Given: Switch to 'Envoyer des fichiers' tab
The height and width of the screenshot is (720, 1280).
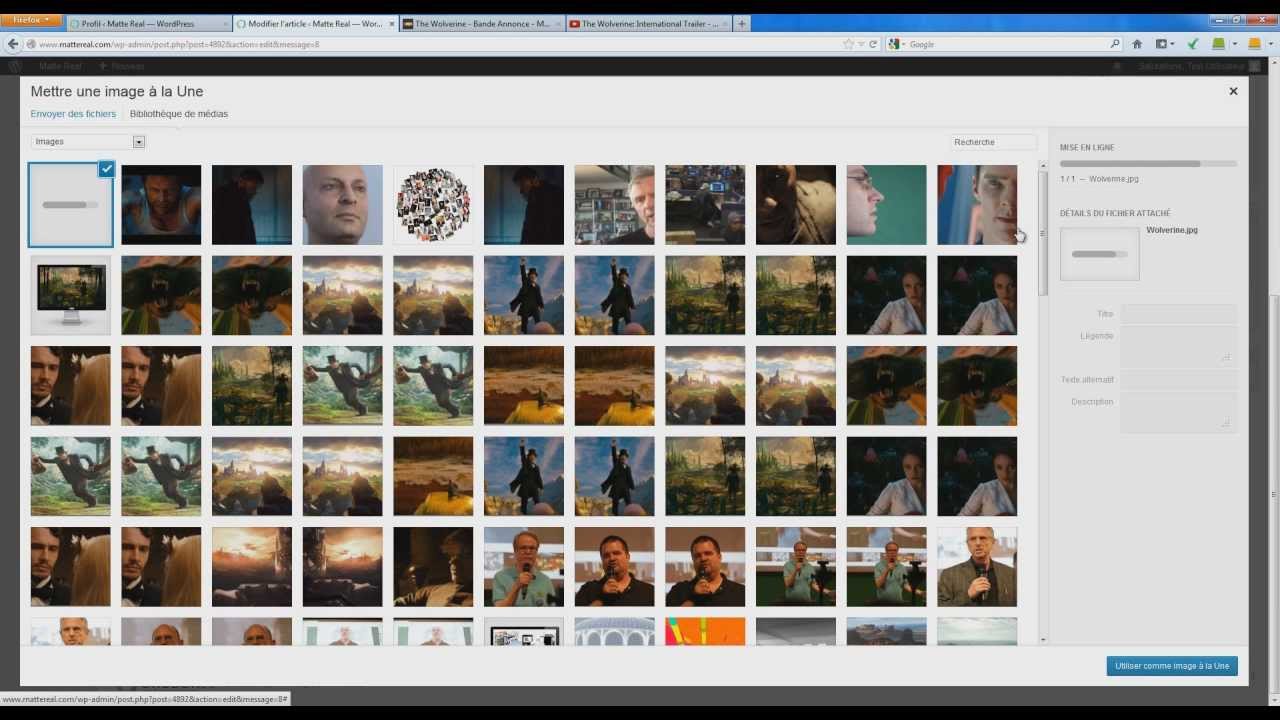Looking at the screenshot, I should point(73,114).
